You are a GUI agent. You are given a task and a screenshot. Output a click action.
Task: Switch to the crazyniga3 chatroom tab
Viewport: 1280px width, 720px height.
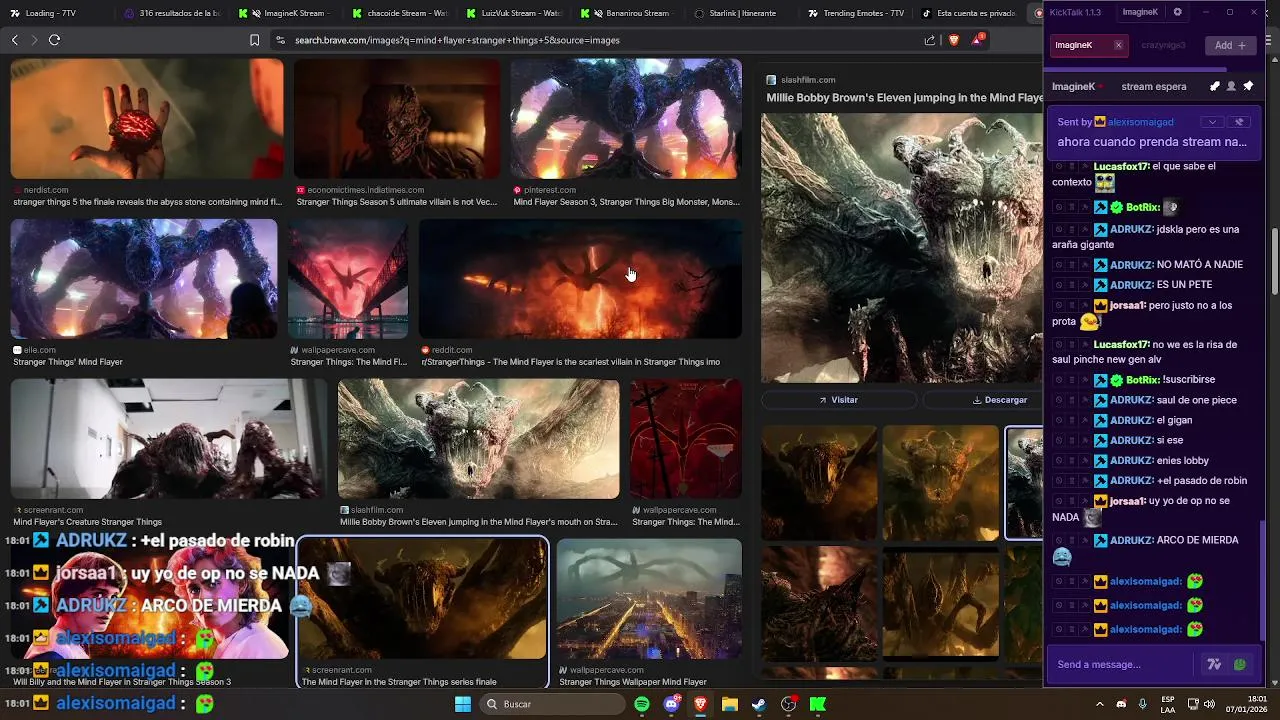1163,45
